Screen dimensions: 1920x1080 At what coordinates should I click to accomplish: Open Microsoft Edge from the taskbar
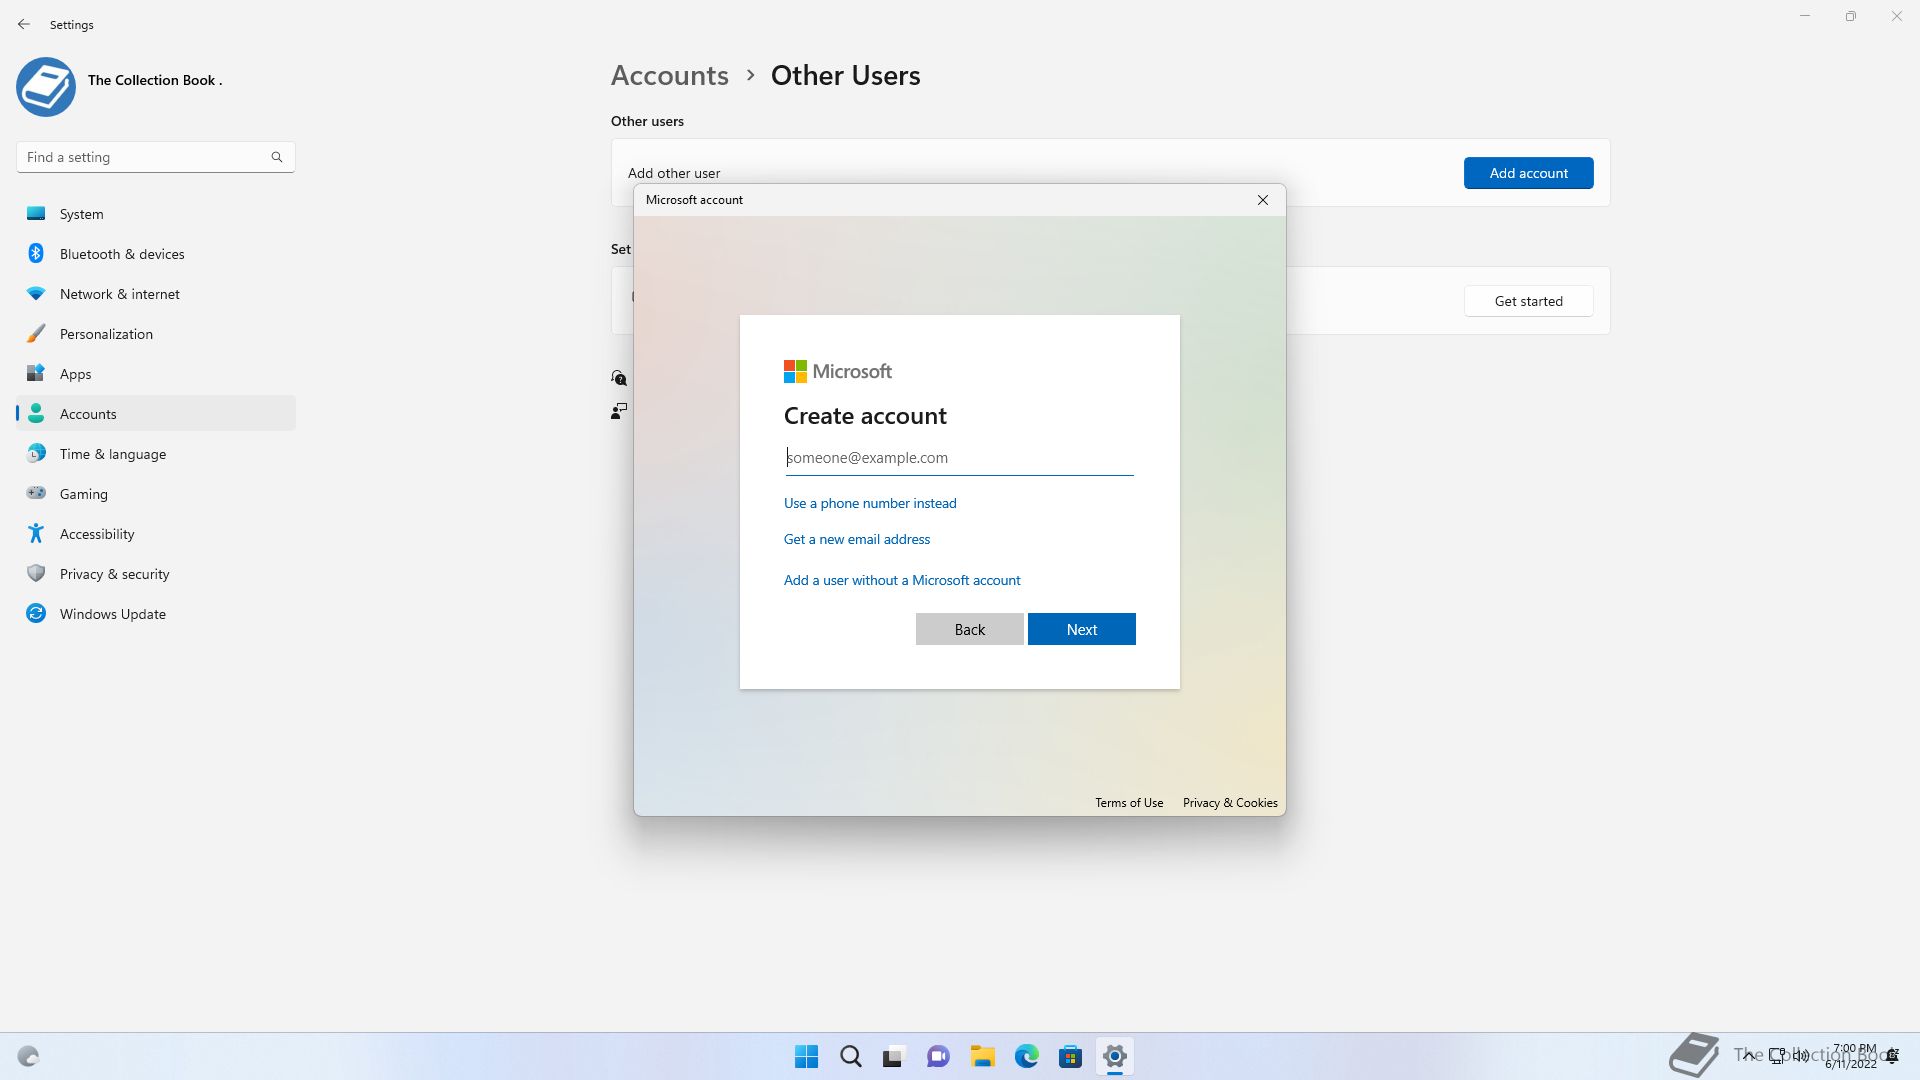coord(1026,1057)
